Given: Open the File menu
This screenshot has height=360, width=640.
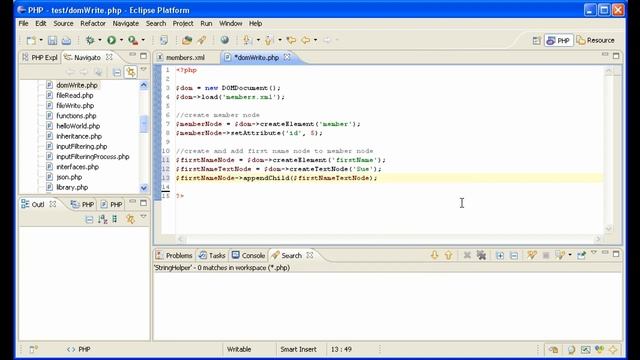Looking at the screenshot, I should [x=23, y=23].
